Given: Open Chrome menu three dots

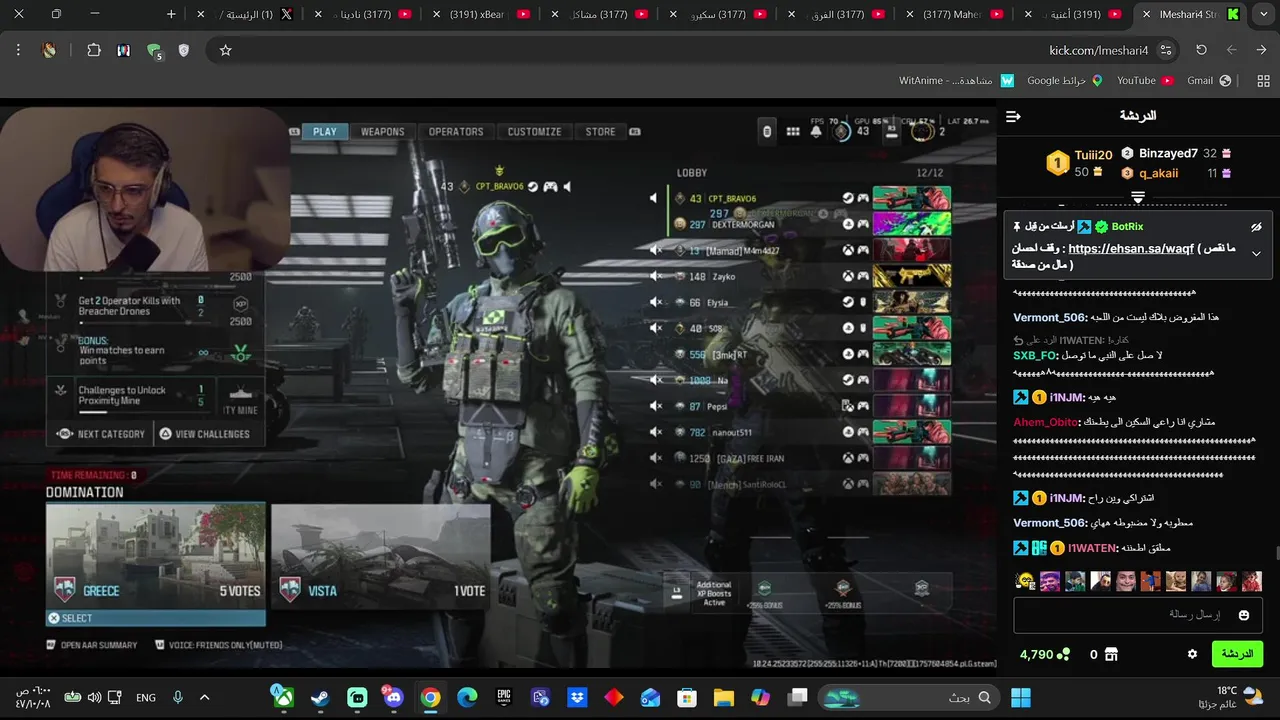Looking at the screenshot, I should pyautogui.click(x=18, y=50).
